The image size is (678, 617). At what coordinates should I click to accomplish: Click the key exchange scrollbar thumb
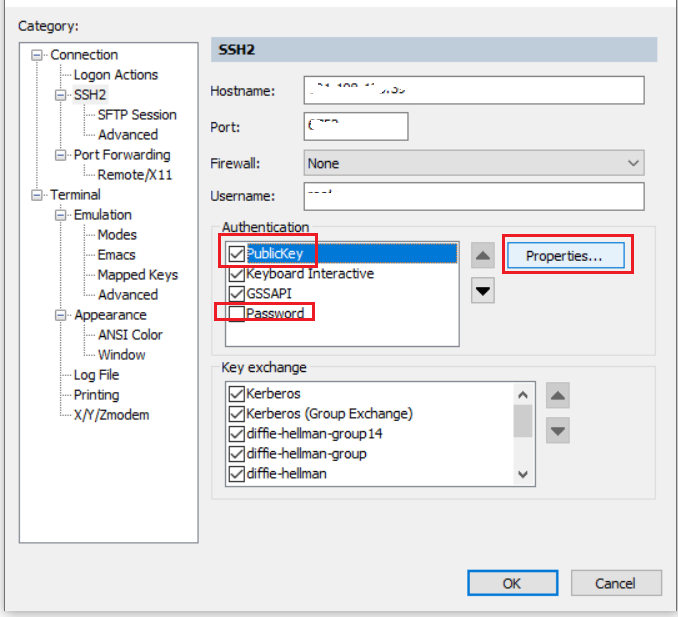pyautogui.click(x=523, y=421)
